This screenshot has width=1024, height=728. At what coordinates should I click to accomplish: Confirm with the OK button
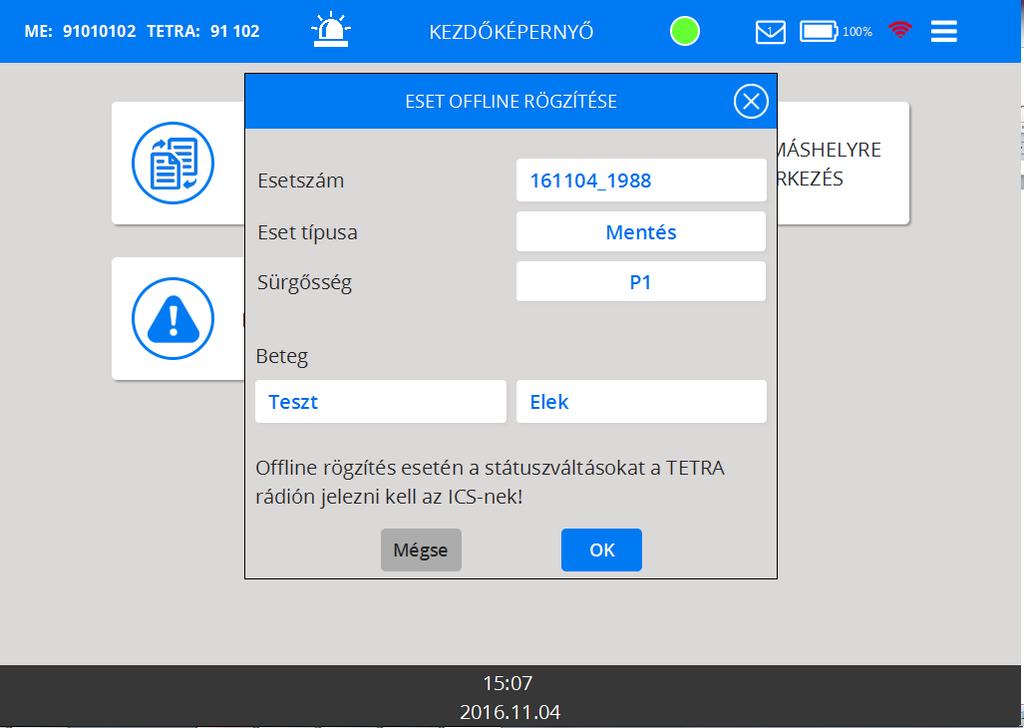point(601,550)
